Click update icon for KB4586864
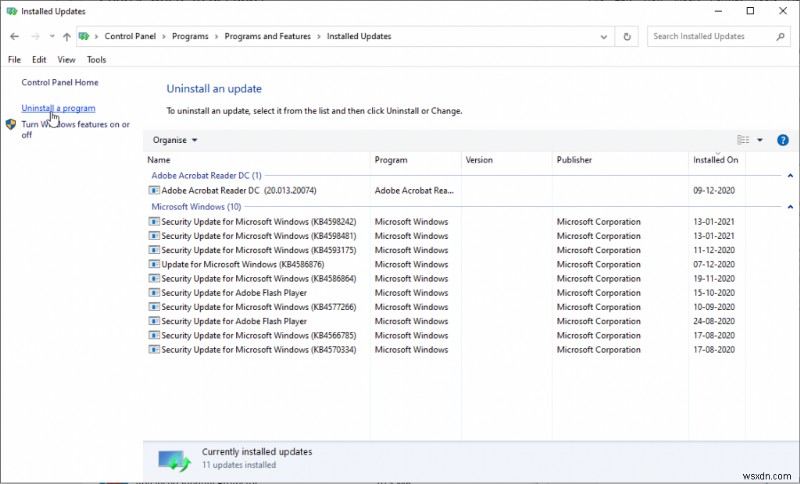 pyautogui.click(x=154, y=279)
